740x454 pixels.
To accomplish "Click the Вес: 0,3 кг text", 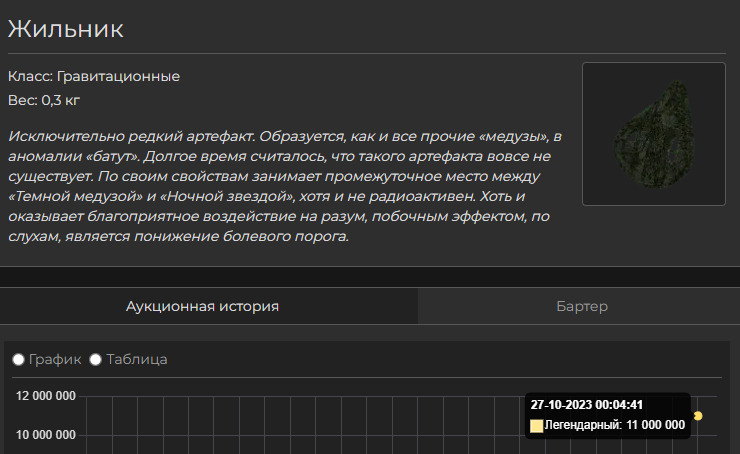I will (44, 101).
